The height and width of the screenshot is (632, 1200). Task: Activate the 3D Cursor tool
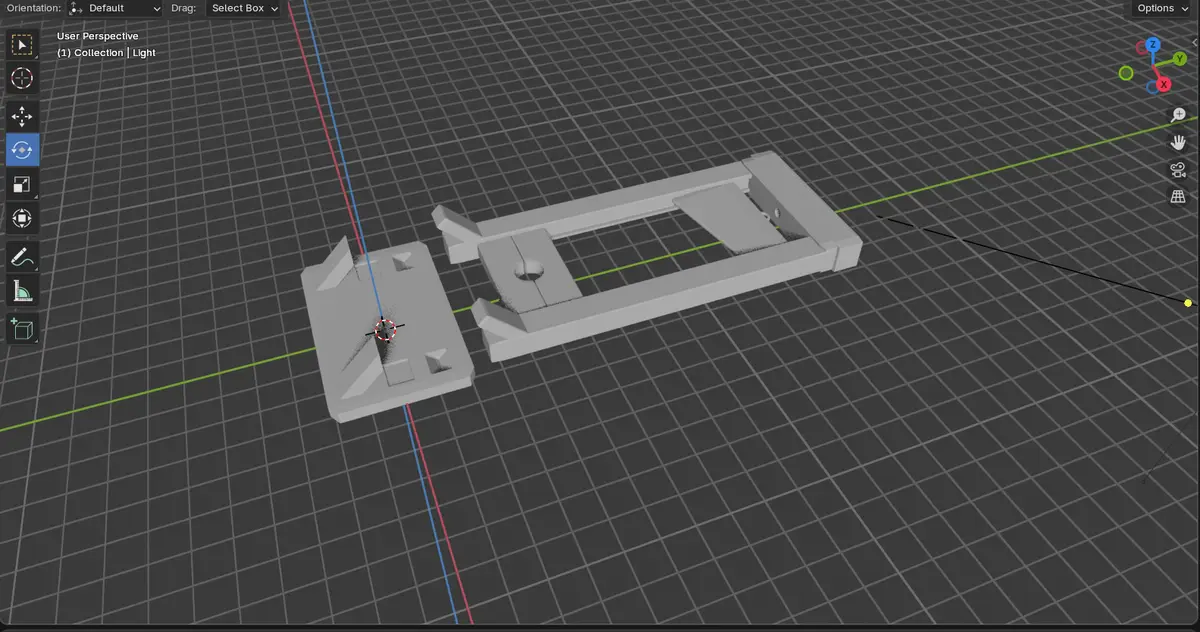pos(22,78)
